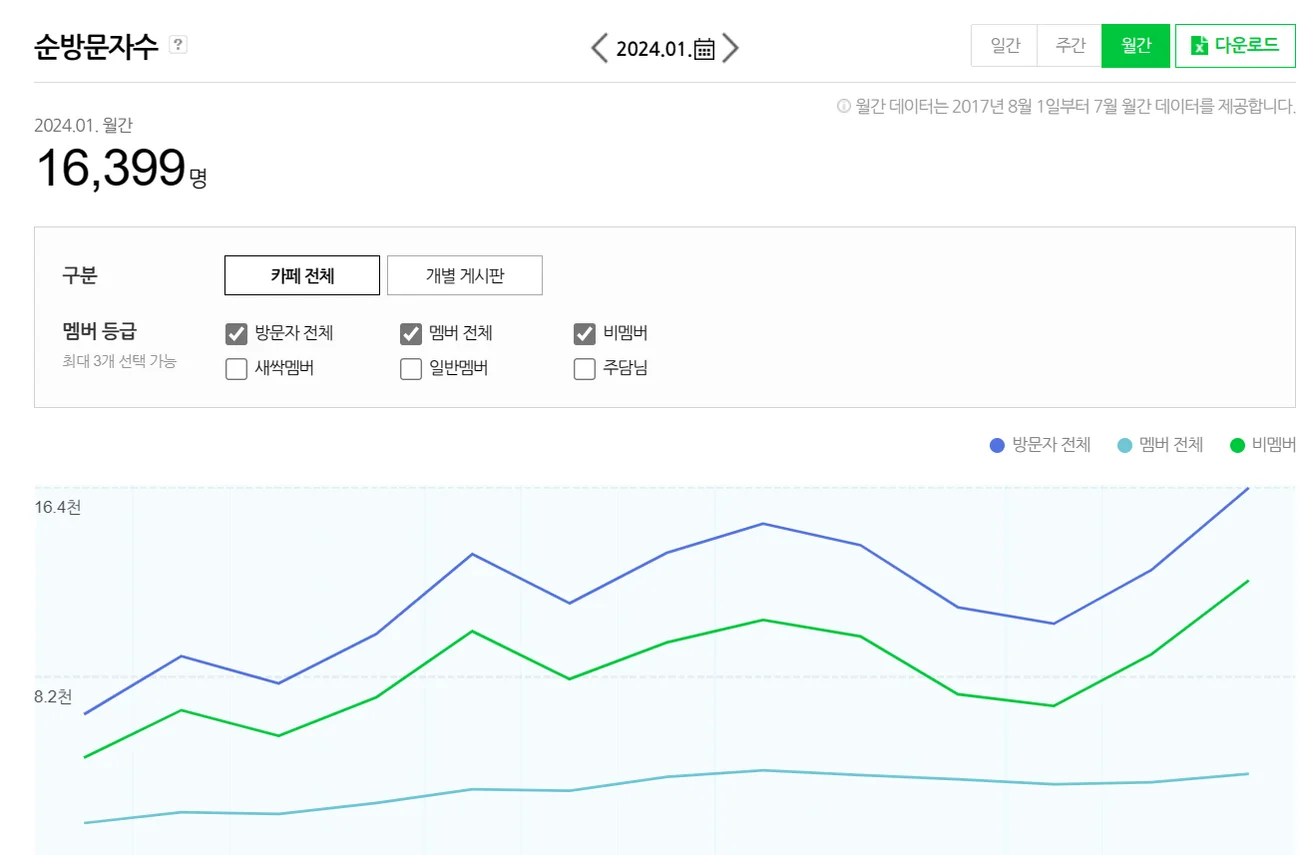The image size is (1304, 855).
Task: Uncheck the 방문자 전체 checkbox
Action: pyautogui.click(x=236, y=334)
